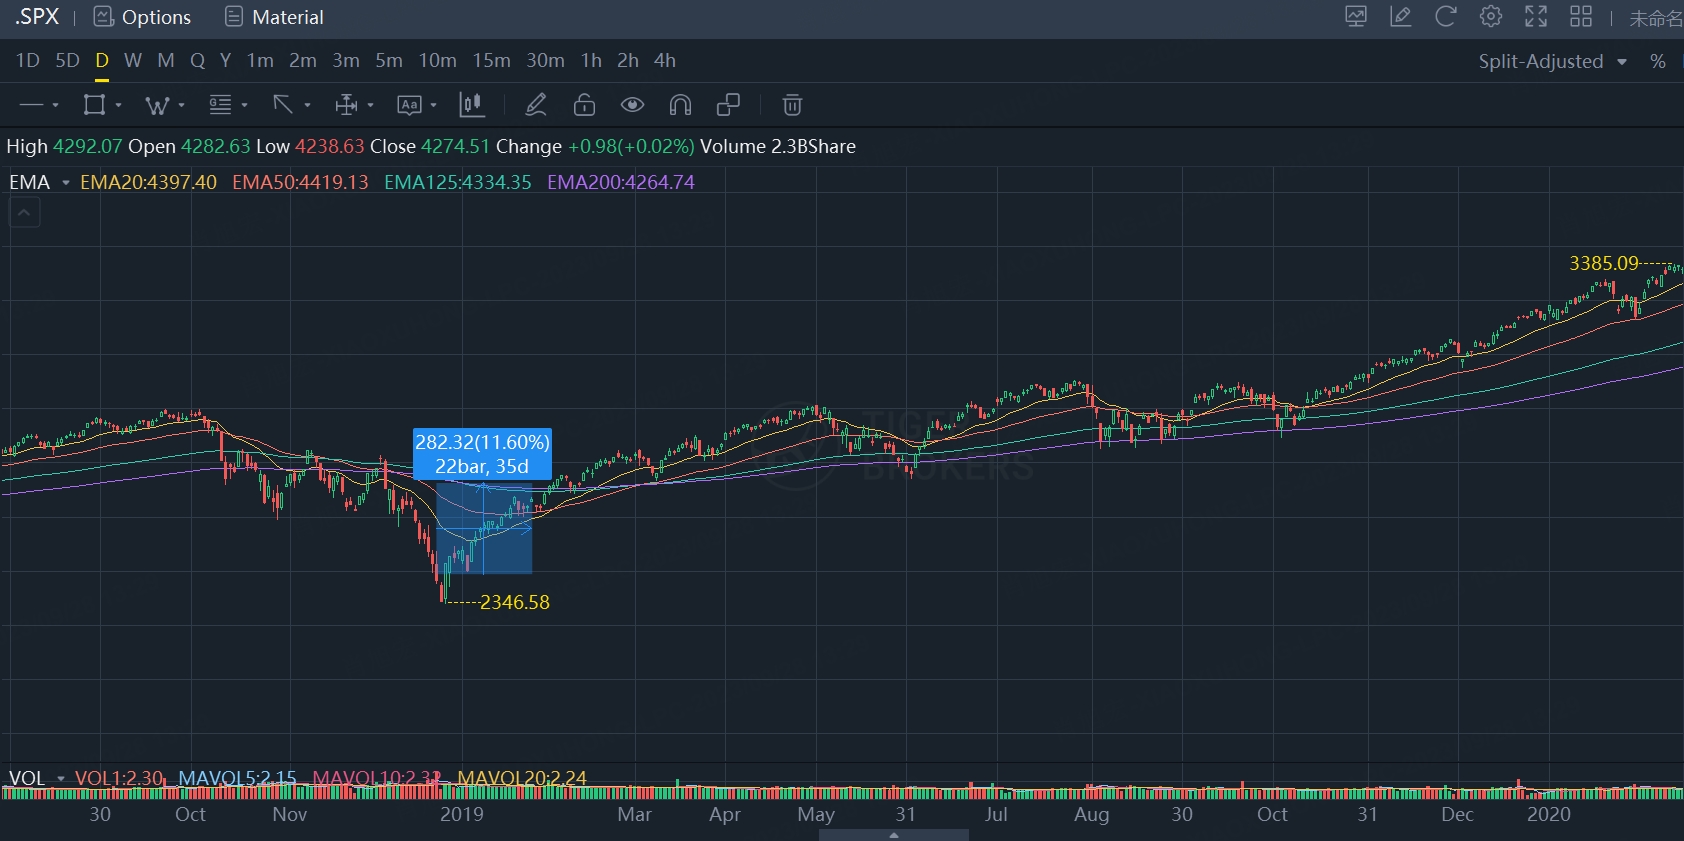Screen dimensions: 1684x841
Task: Toggle the magnet snap mode
Action: tap(680, 105)
